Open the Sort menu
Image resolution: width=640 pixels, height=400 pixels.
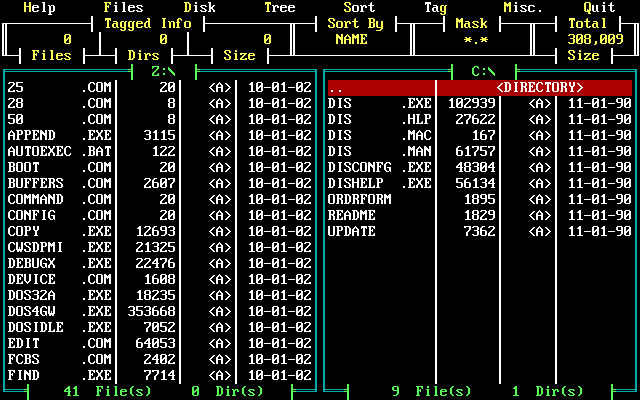[359, 8]
